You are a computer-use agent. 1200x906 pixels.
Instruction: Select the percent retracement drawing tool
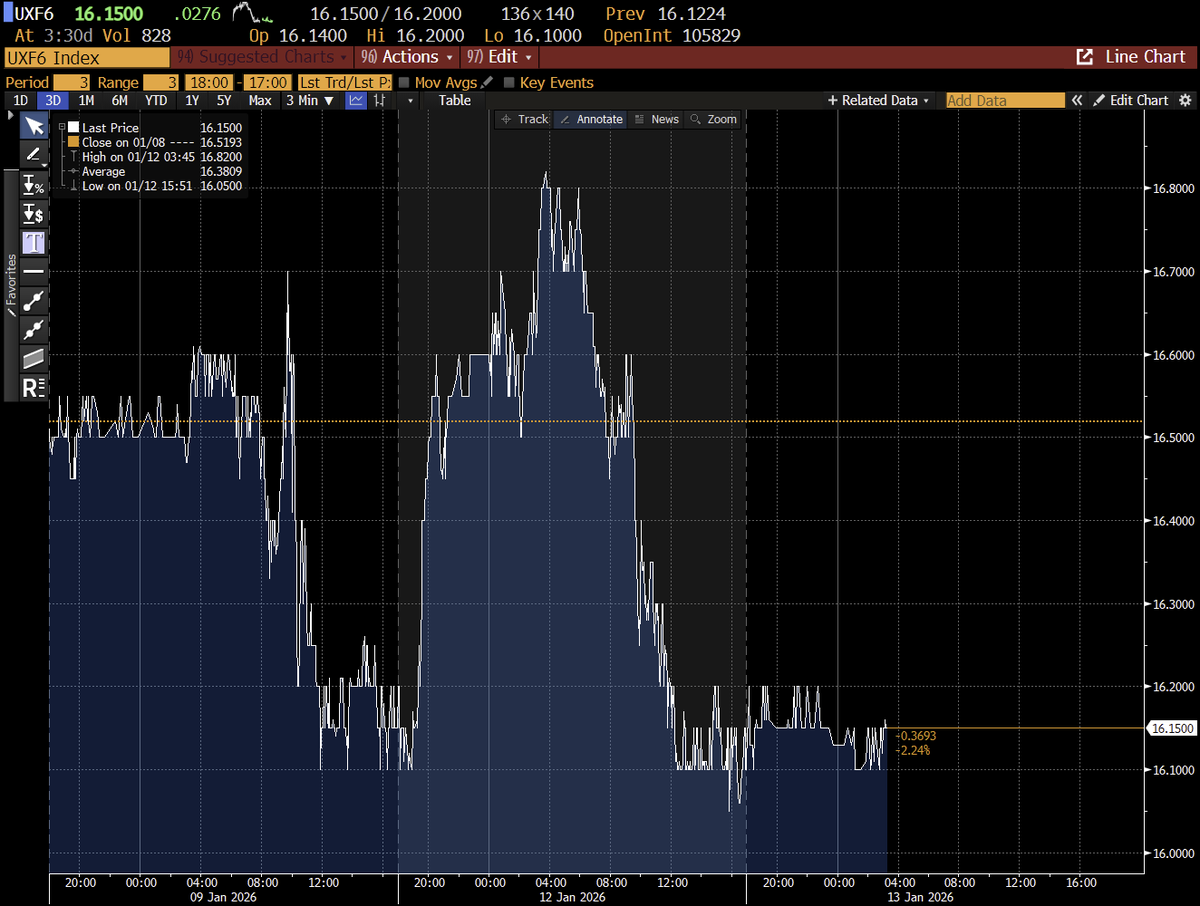(33, 185)
